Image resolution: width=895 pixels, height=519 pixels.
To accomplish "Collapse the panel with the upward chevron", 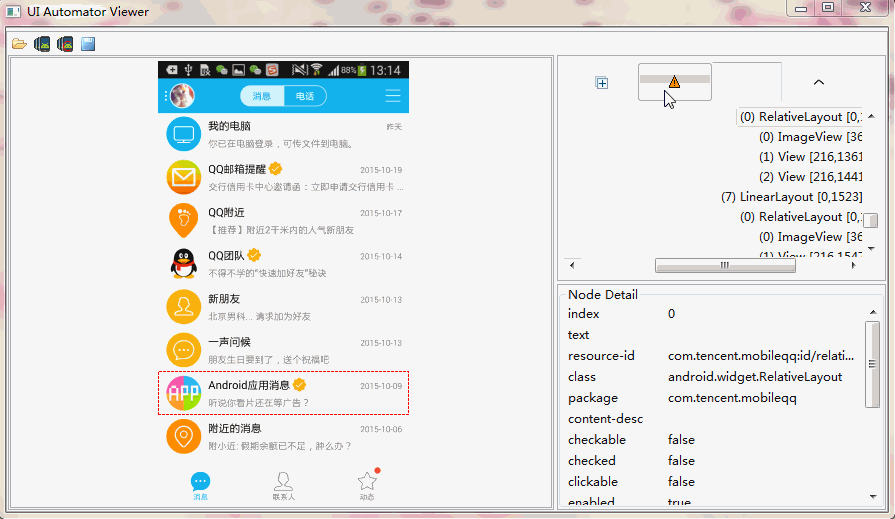I will [x=819, y=82].
